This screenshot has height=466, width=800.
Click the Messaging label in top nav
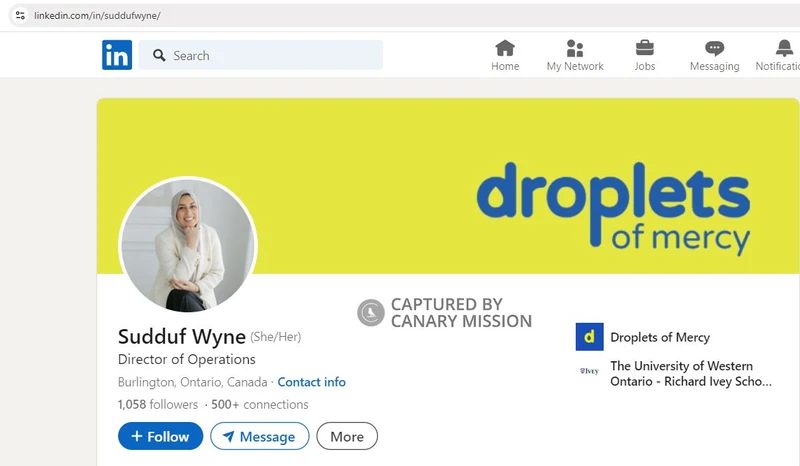coord(714,66)
